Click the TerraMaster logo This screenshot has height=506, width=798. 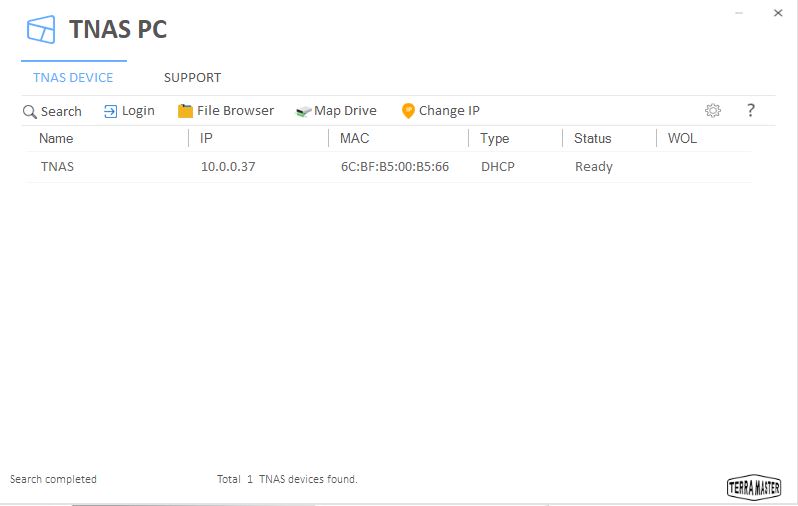click(x=754, y=488)
